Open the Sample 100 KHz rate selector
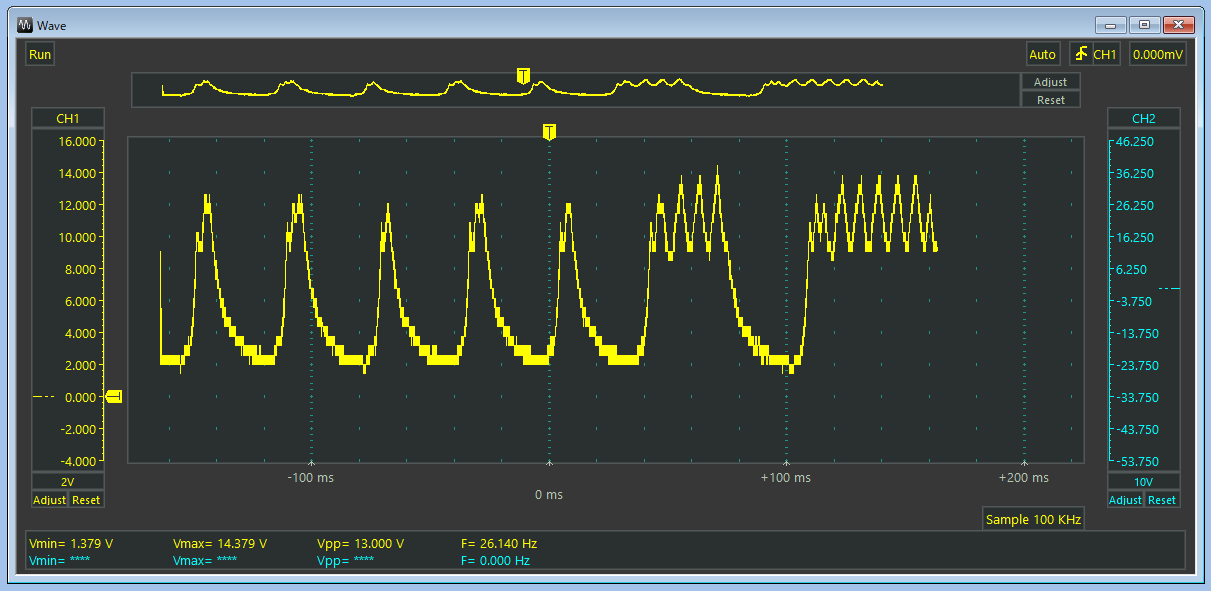Screen dimensions: 1211x591 (x=1033, y=519)
